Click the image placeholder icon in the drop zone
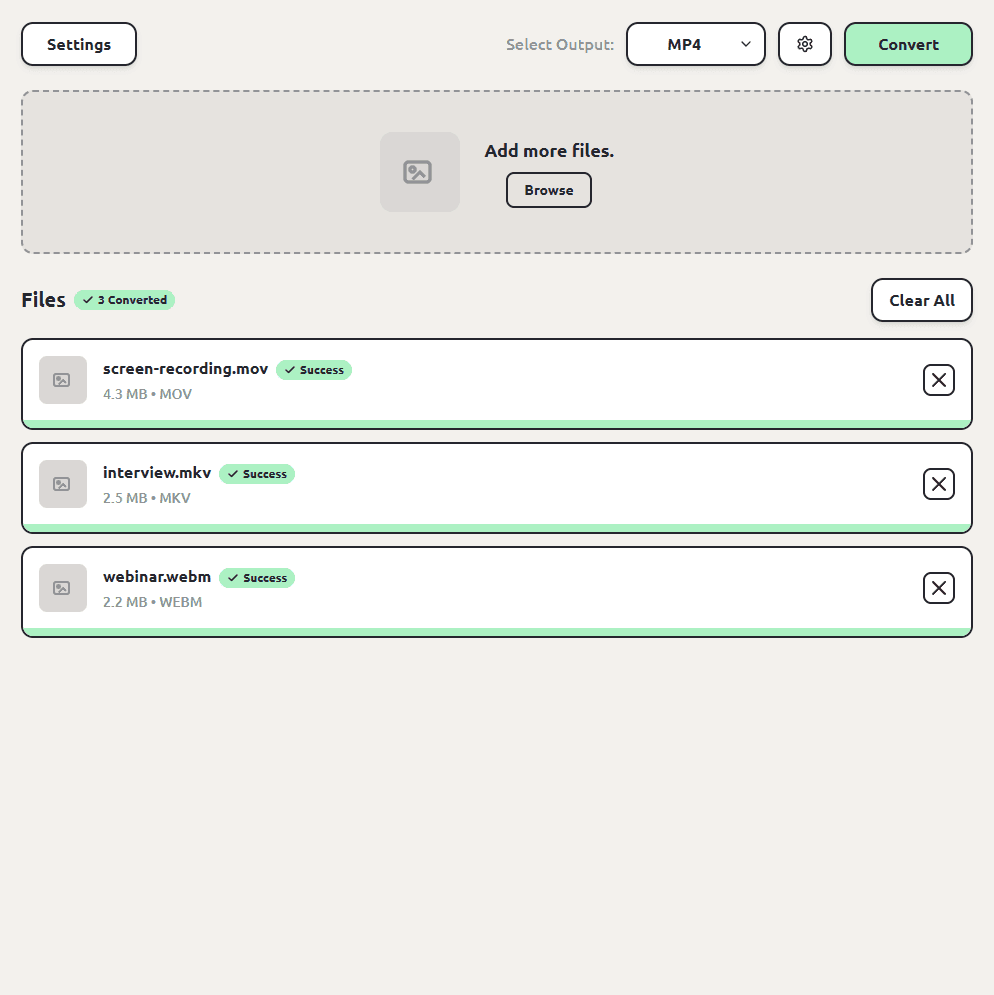This screenshot has height=995, width=994. [x=420, y=172]
